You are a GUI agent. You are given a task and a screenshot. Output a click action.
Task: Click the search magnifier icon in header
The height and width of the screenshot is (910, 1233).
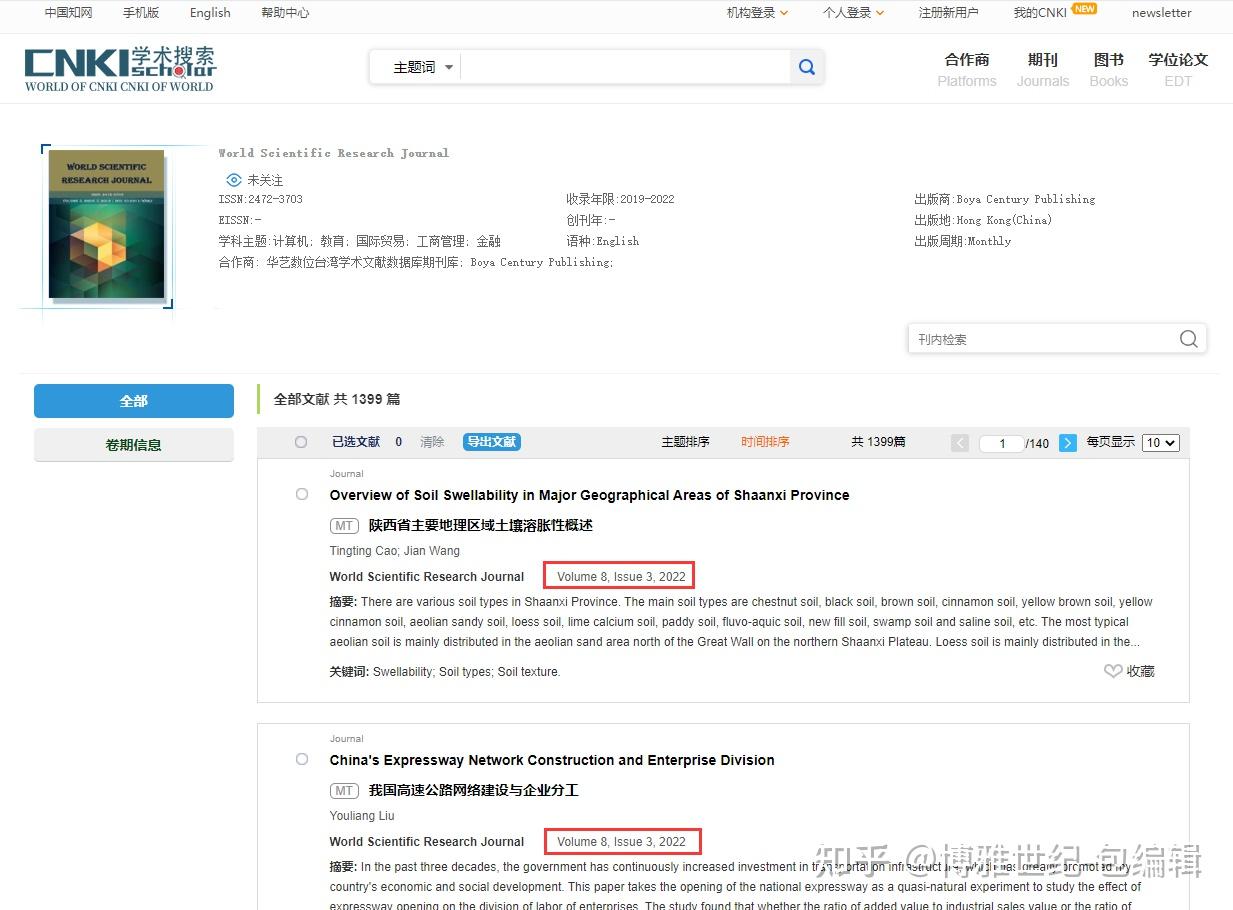(807, 67)
